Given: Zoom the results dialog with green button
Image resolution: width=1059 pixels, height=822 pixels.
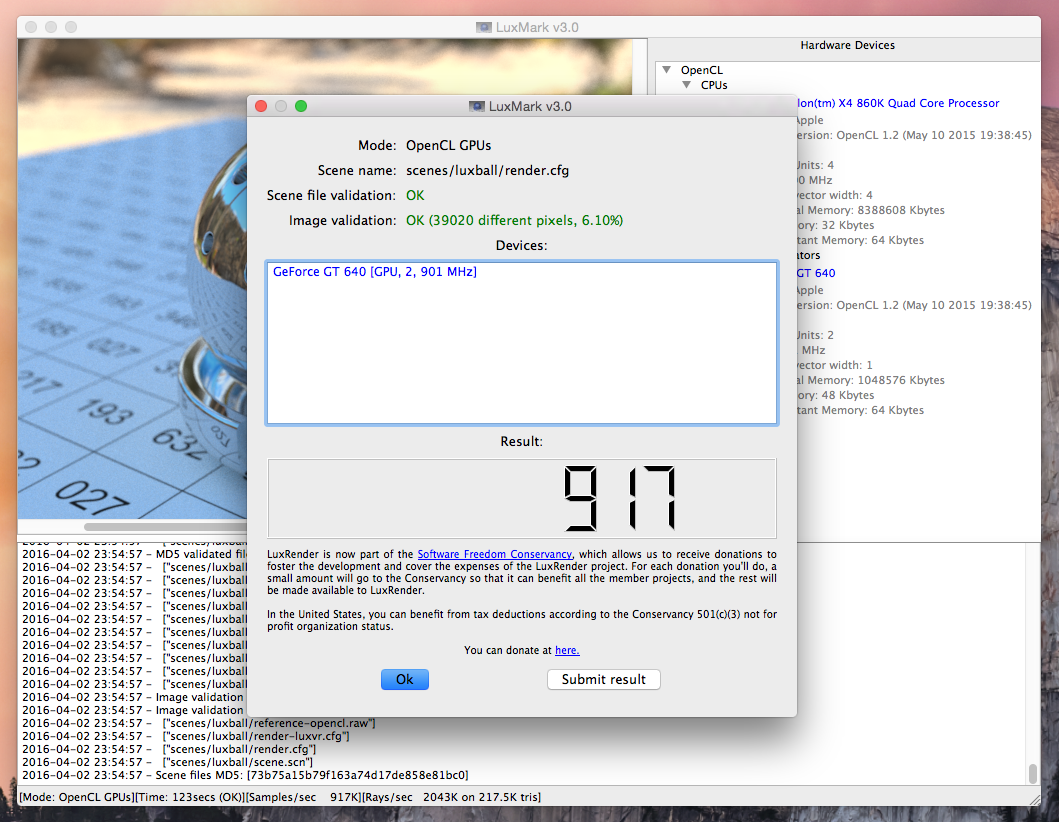Looking at the screenshot, I should coord(301,106).
